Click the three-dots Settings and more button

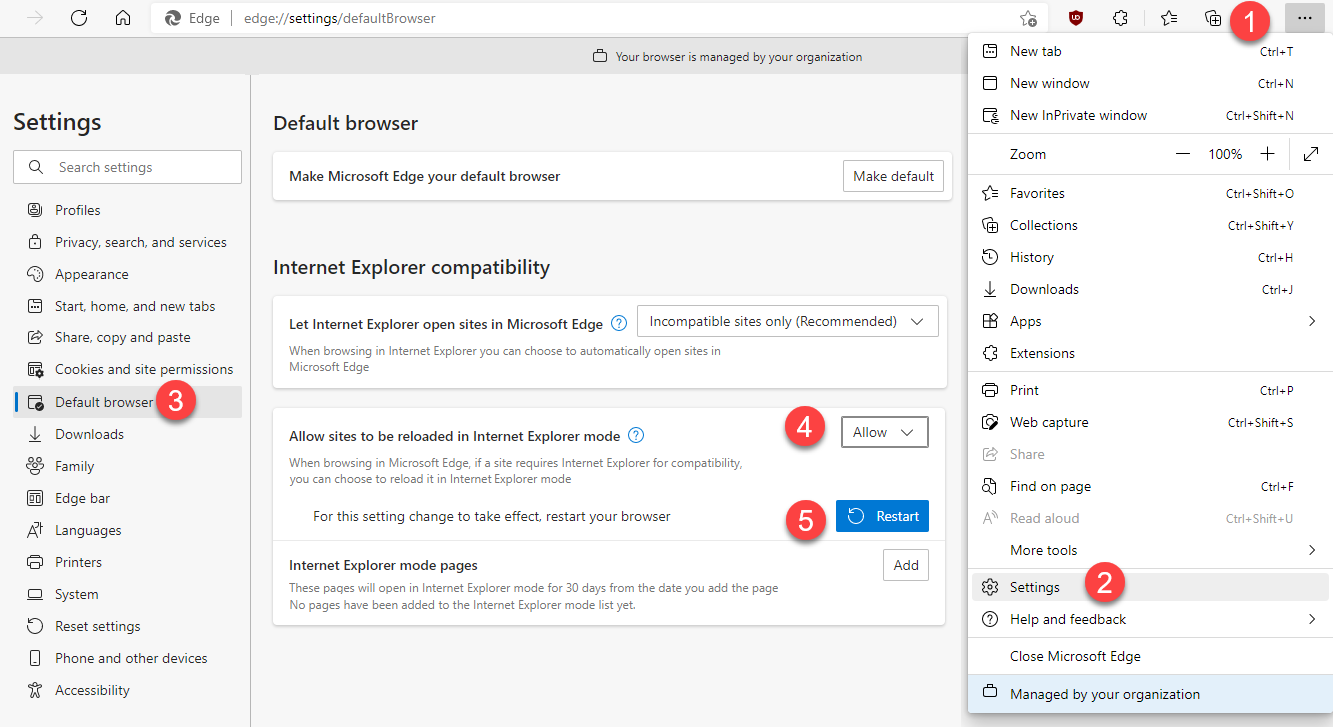pyautogui.click(x=1304, y=18)
